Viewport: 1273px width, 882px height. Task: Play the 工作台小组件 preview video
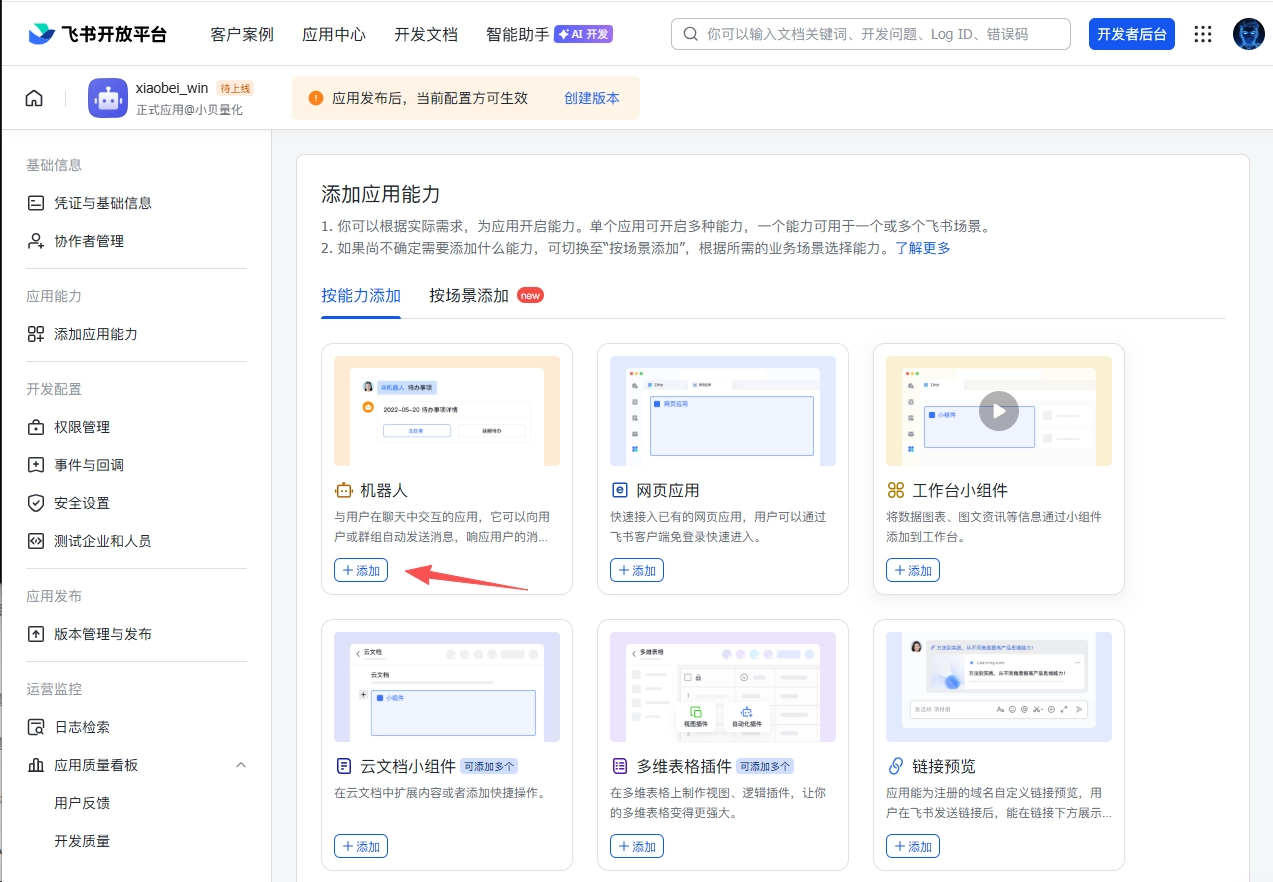pyautogui.click(x=998, y=411)
